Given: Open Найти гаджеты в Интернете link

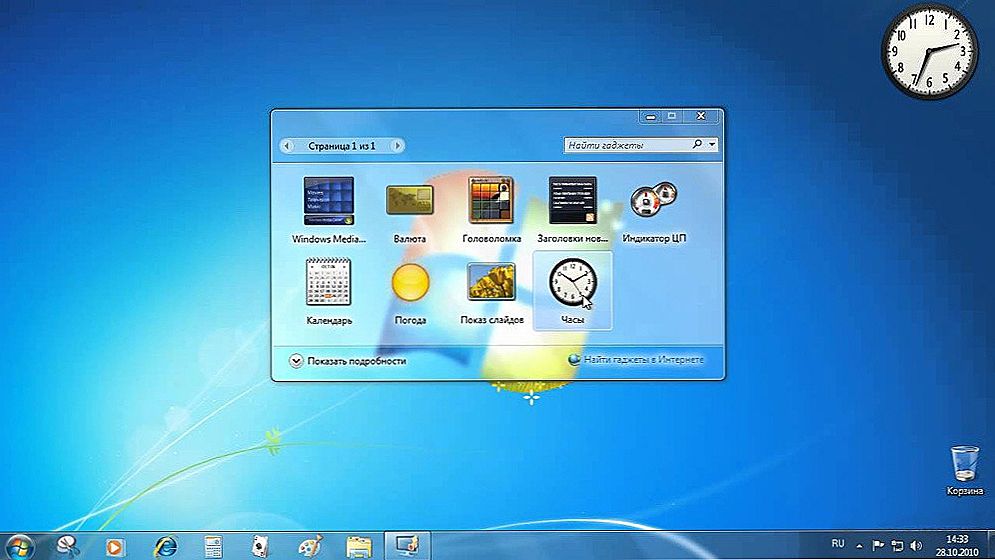Looking at the screenshot, I should 636,359.
